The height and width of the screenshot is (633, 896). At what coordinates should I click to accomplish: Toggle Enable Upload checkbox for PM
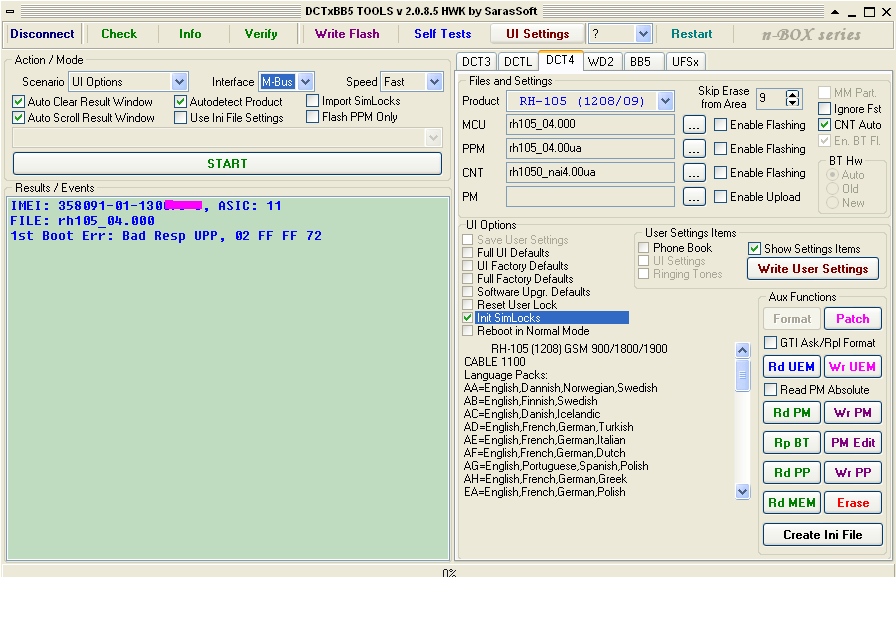pyautogui.click(x=721, y=197)
